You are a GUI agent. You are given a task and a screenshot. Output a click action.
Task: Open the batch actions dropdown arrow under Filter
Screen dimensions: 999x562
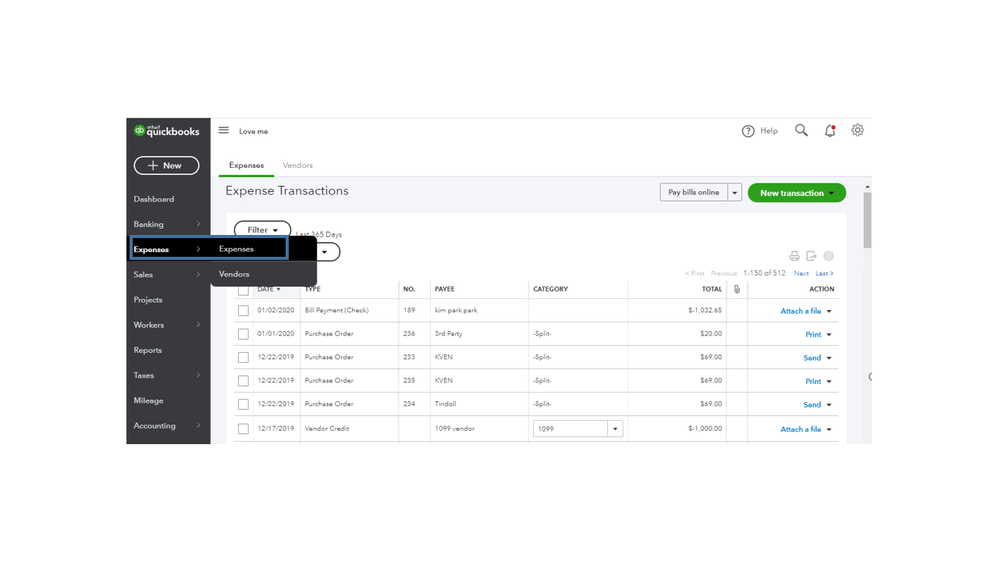(325, 252)
